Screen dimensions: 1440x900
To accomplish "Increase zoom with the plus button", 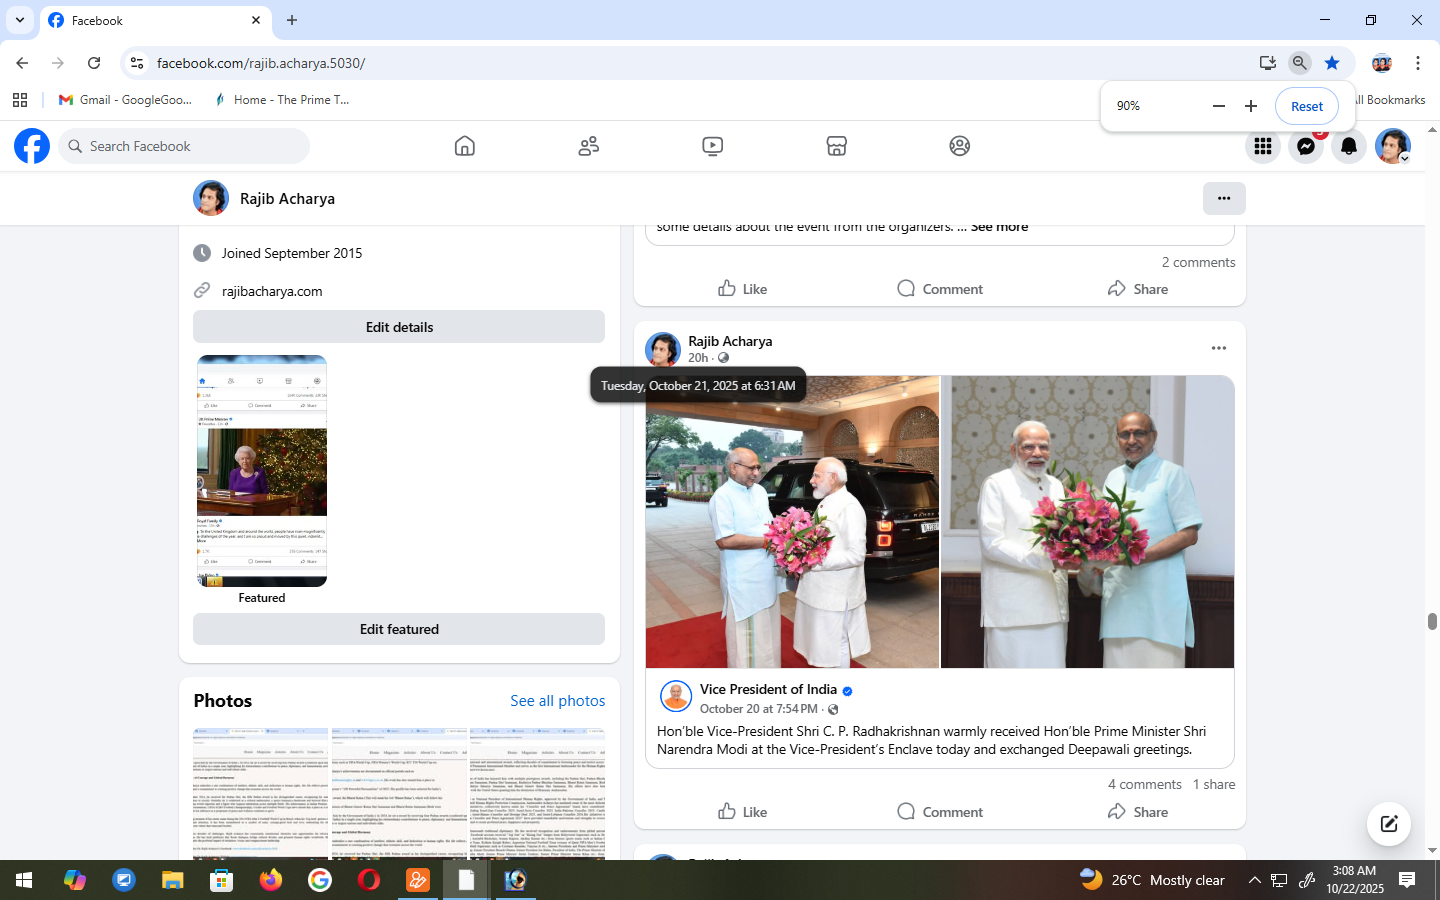I will tap(1250, 106).
